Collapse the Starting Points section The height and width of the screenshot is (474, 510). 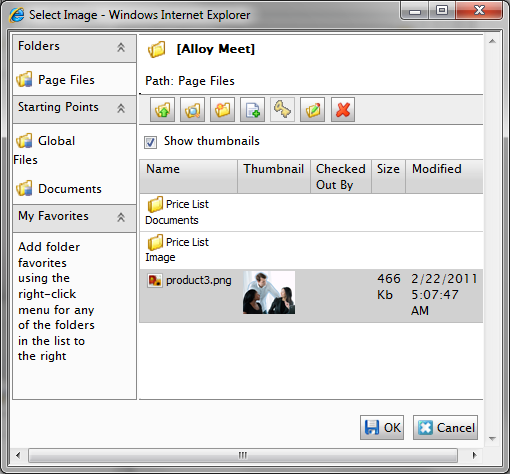click(121, 108)
